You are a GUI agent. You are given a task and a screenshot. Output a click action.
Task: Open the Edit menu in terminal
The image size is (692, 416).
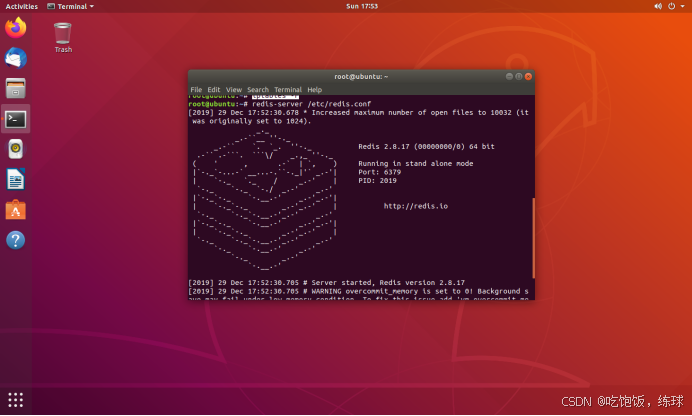(214, 90)
